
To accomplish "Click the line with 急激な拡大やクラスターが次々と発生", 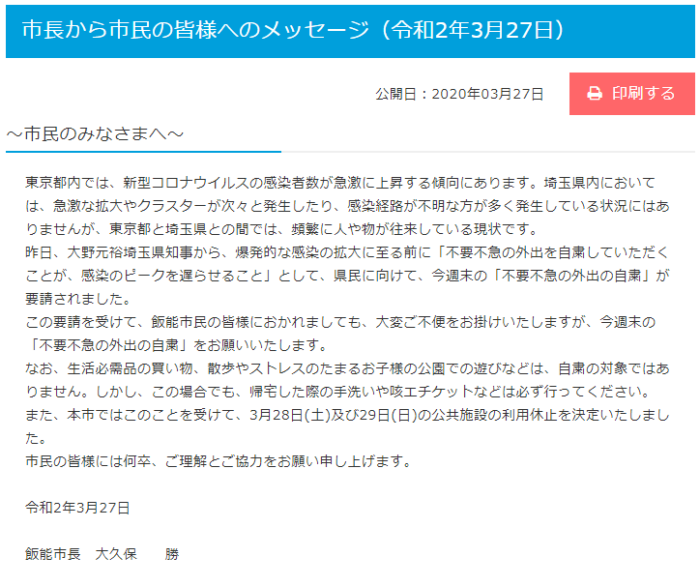I will click(347, 206).
